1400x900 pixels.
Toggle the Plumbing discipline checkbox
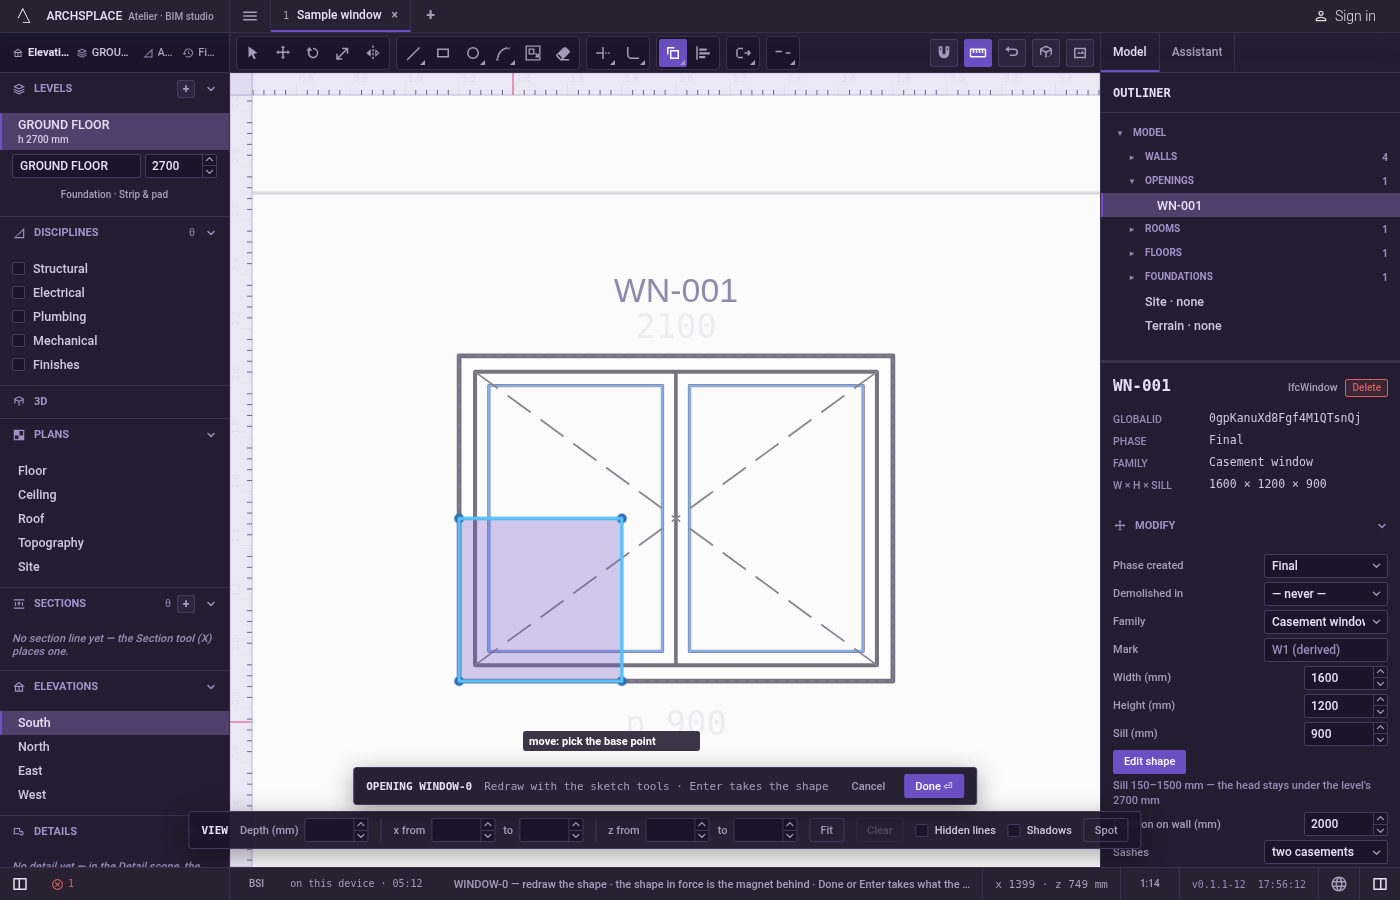[18, 317]
